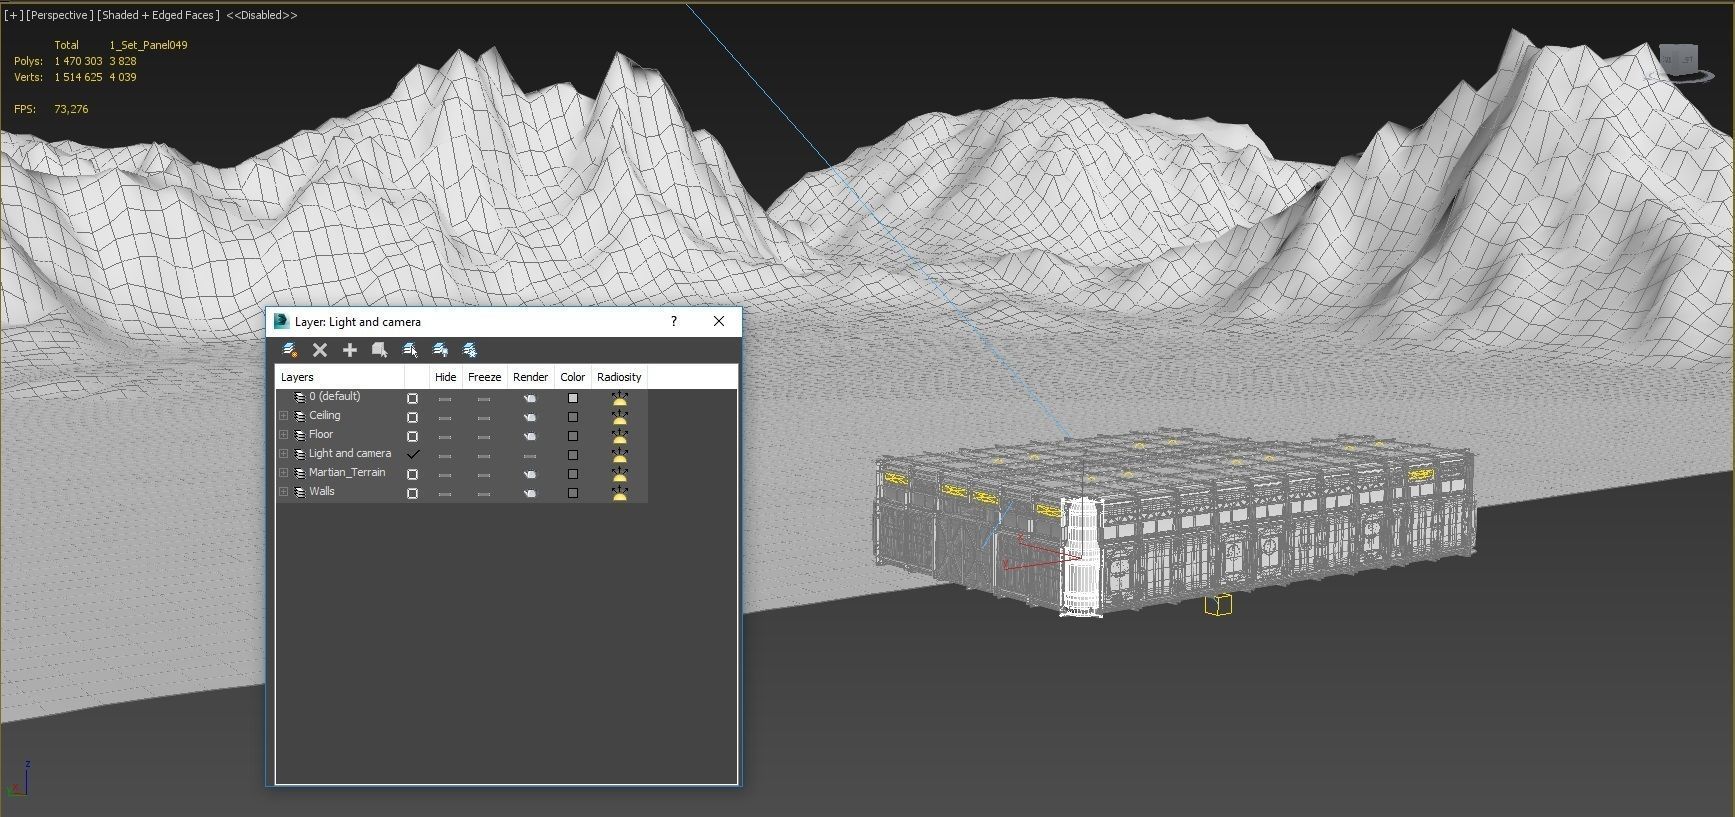Viewport: 1735px width, 817px height.
Task: Make Ceiling the current layer
Action: pyautogui.click(x=412, y=417)
